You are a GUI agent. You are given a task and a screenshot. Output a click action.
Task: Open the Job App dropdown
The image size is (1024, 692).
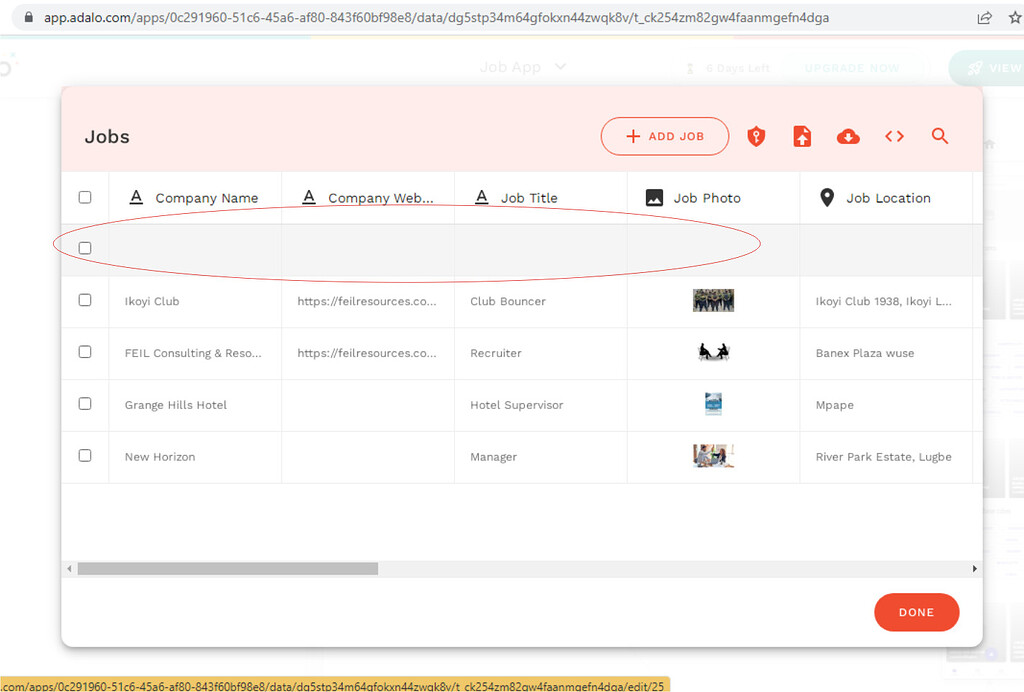tap(522, 67)
